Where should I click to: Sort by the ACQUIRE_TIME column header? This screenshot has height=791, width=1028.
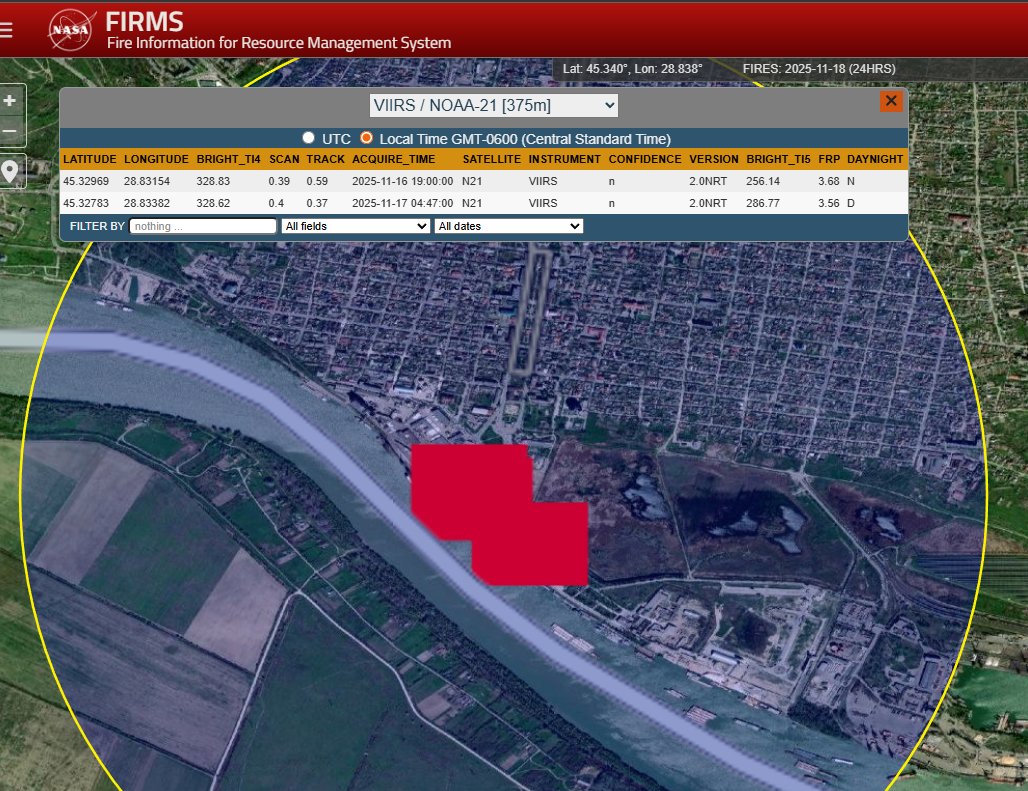click(393, 159)
